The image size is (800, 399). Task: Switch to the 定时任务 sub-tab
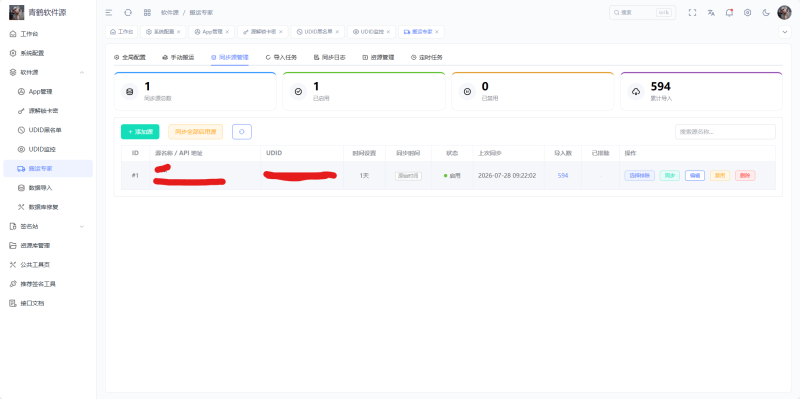click(x=427, y=58)
